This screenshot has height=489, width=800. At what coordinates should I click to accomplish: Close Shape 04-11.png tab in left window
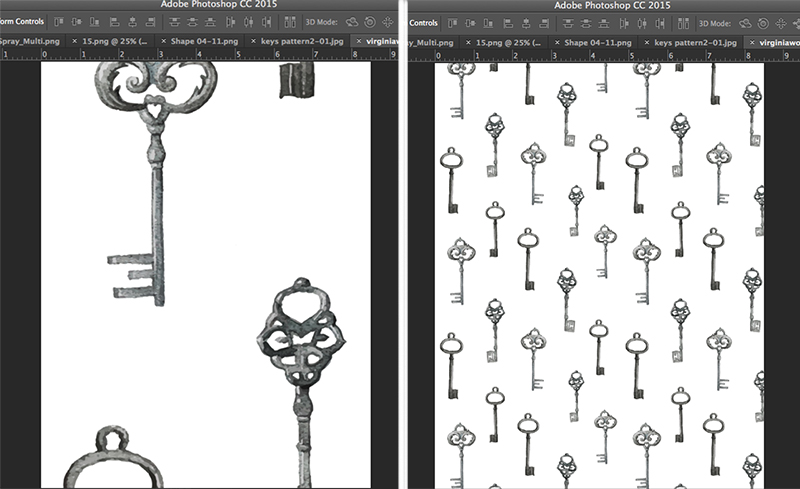tap(163, 41)
